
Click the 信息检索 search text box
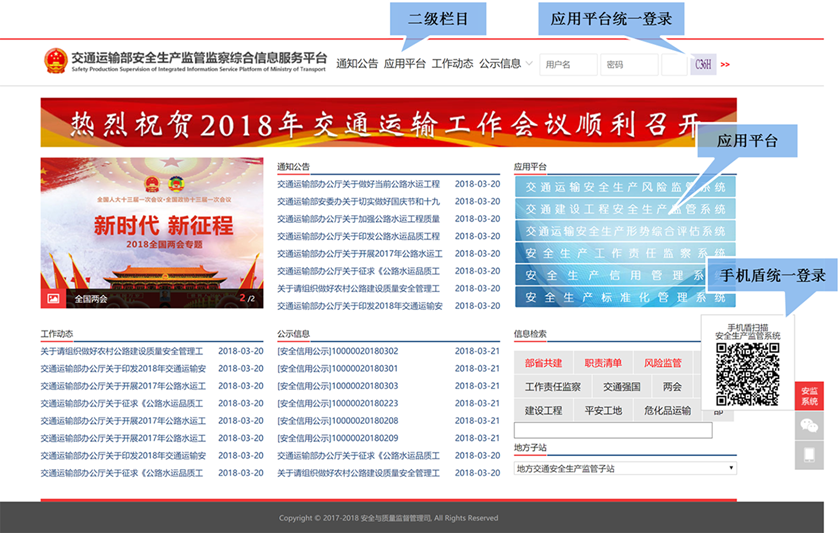tap(613, 430)
